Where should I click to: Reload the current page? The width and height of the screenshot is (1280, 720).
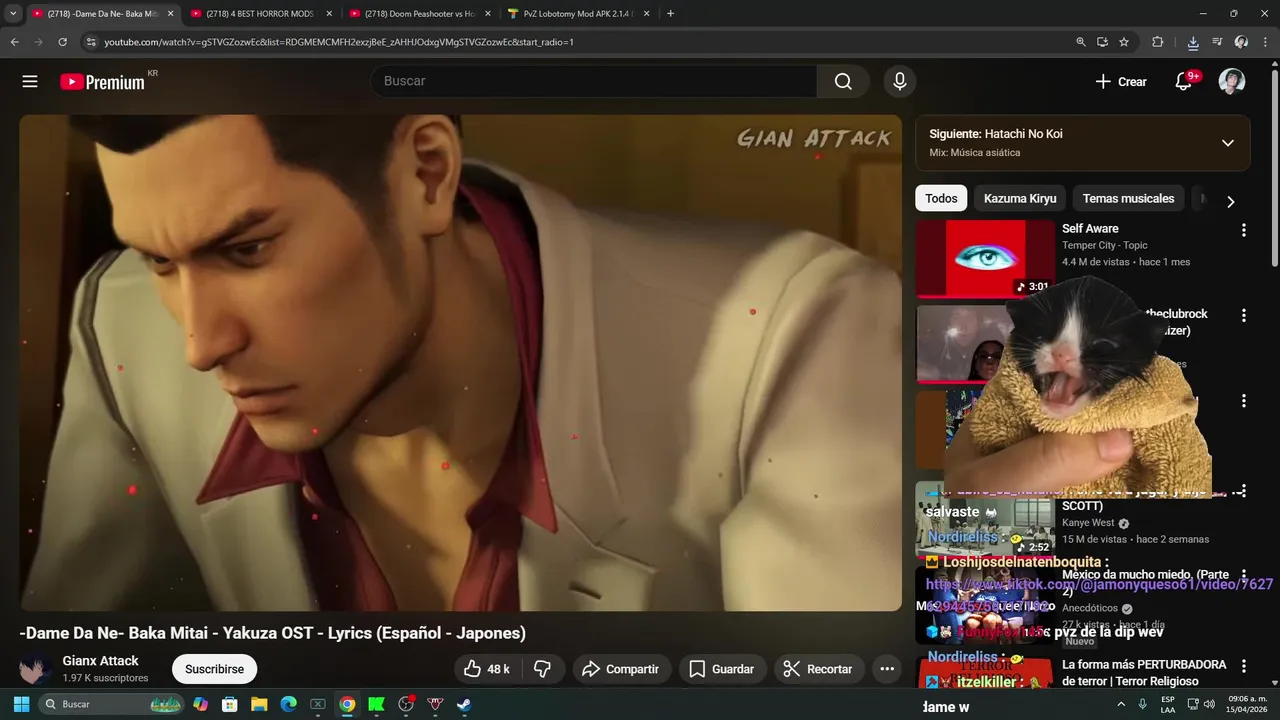(62, 42)
